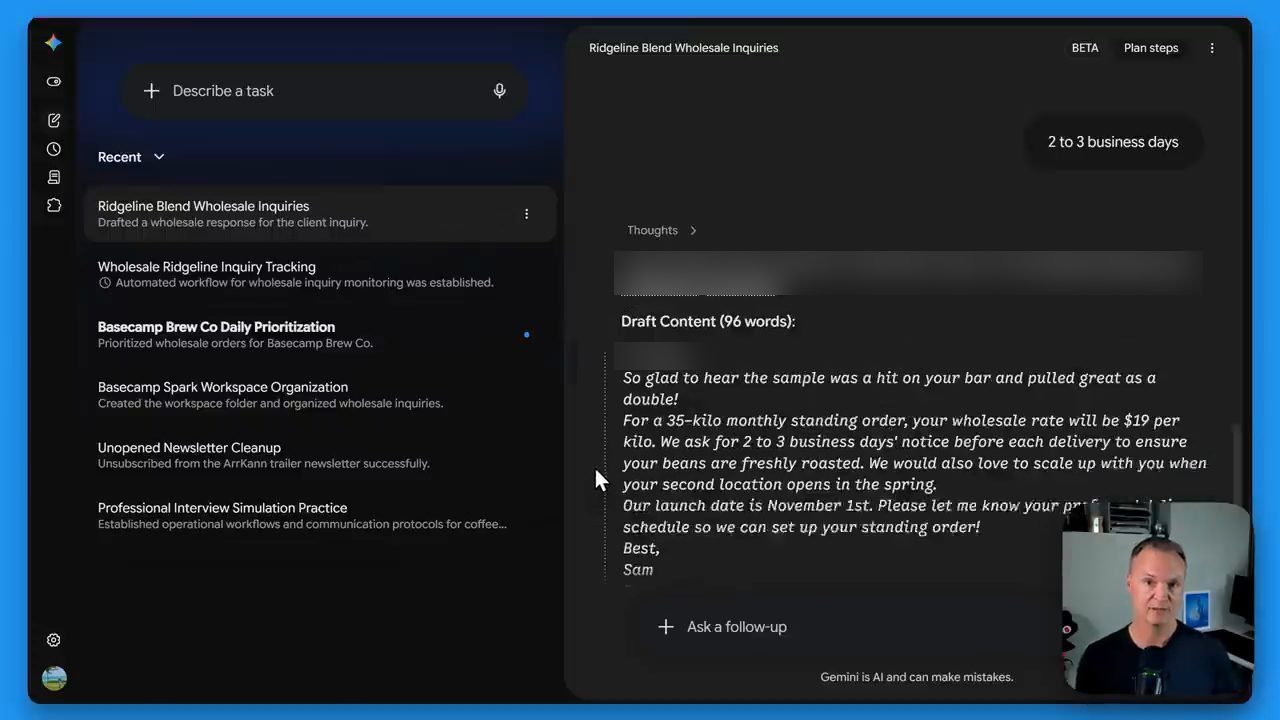Click plus icon in Ask a follow-up
This screenshot has width=1280, height=720.
click(666, 627)
